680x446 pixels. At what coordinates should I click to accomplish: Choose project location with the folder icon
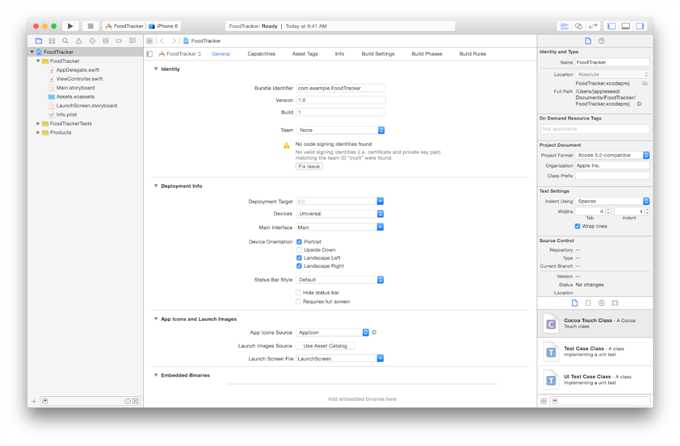(x=645, y=83)
